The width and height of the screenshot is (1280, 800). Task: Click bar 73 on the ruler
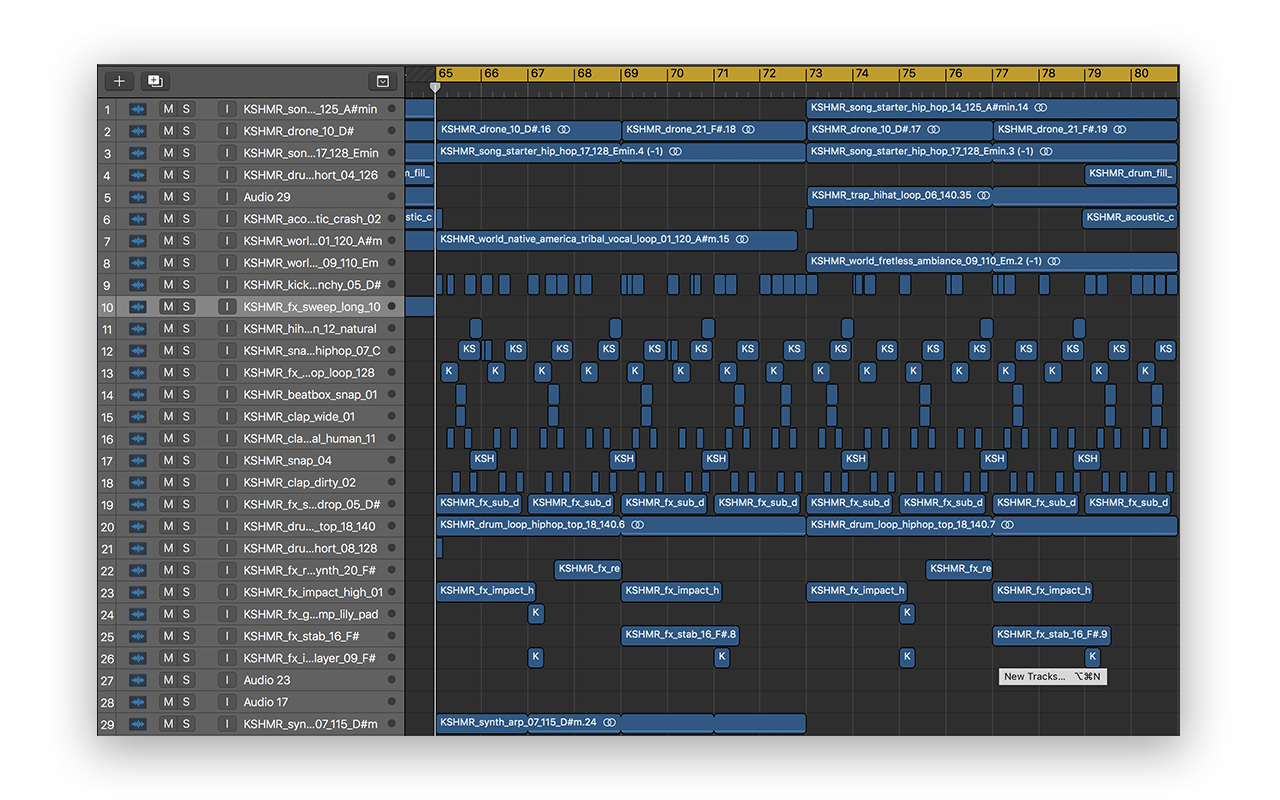click(x=817, y=73)
